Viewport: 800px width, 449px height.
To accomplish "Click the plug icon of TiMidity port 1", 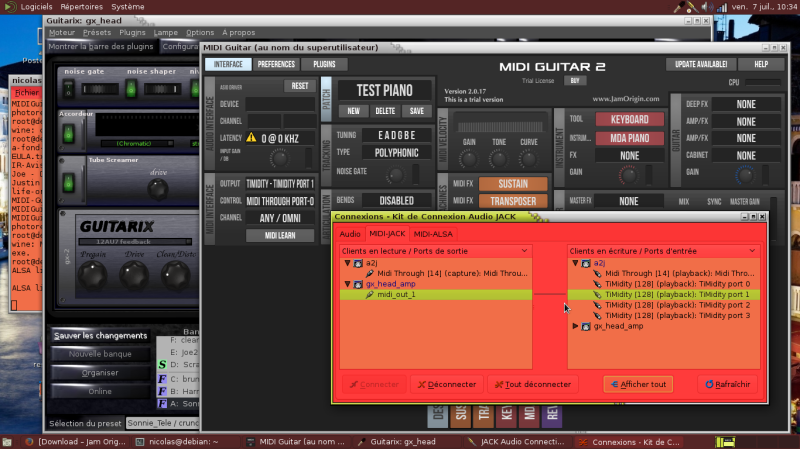I will coord(597,294).
